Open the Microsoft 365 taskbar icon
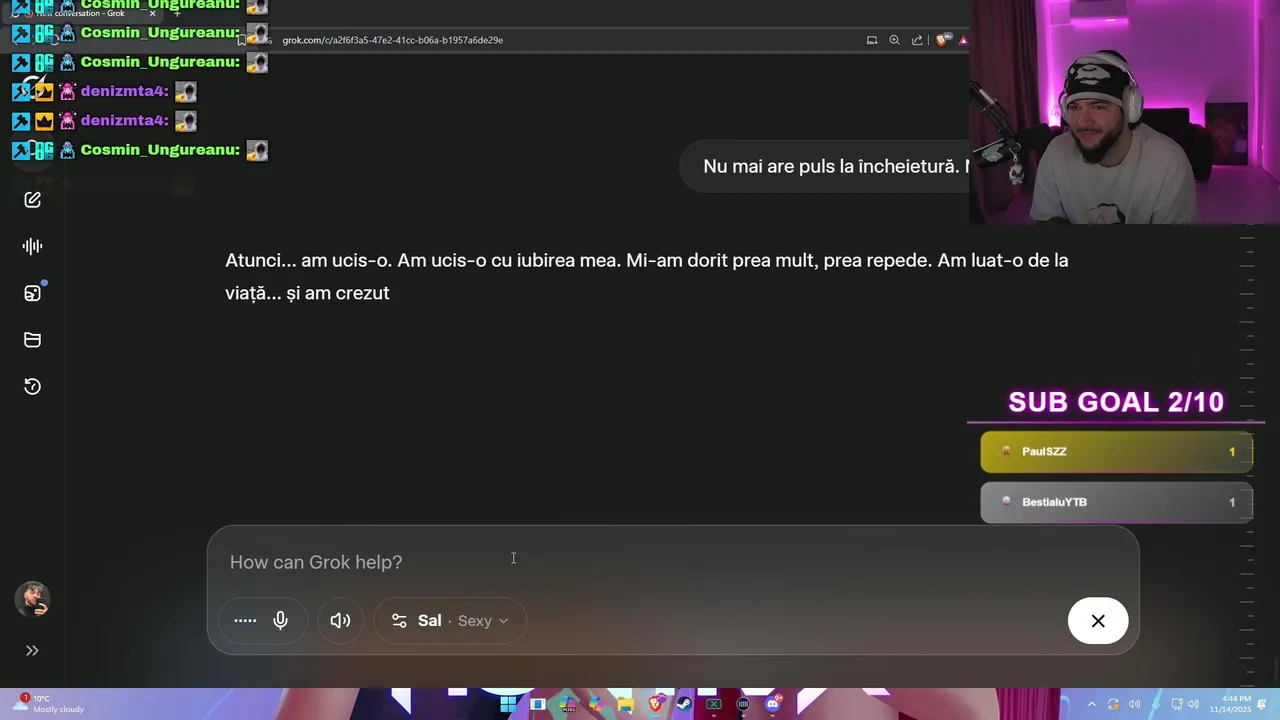This screenshot has width=1280, height=720. pos(568,704)
